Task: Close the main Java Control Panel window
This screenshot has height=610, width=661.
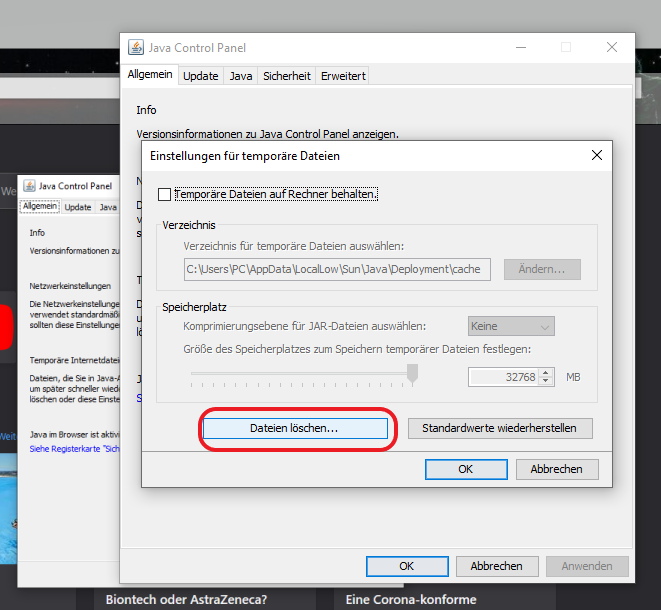Action: pyautogui.click(x=612, y=47)
